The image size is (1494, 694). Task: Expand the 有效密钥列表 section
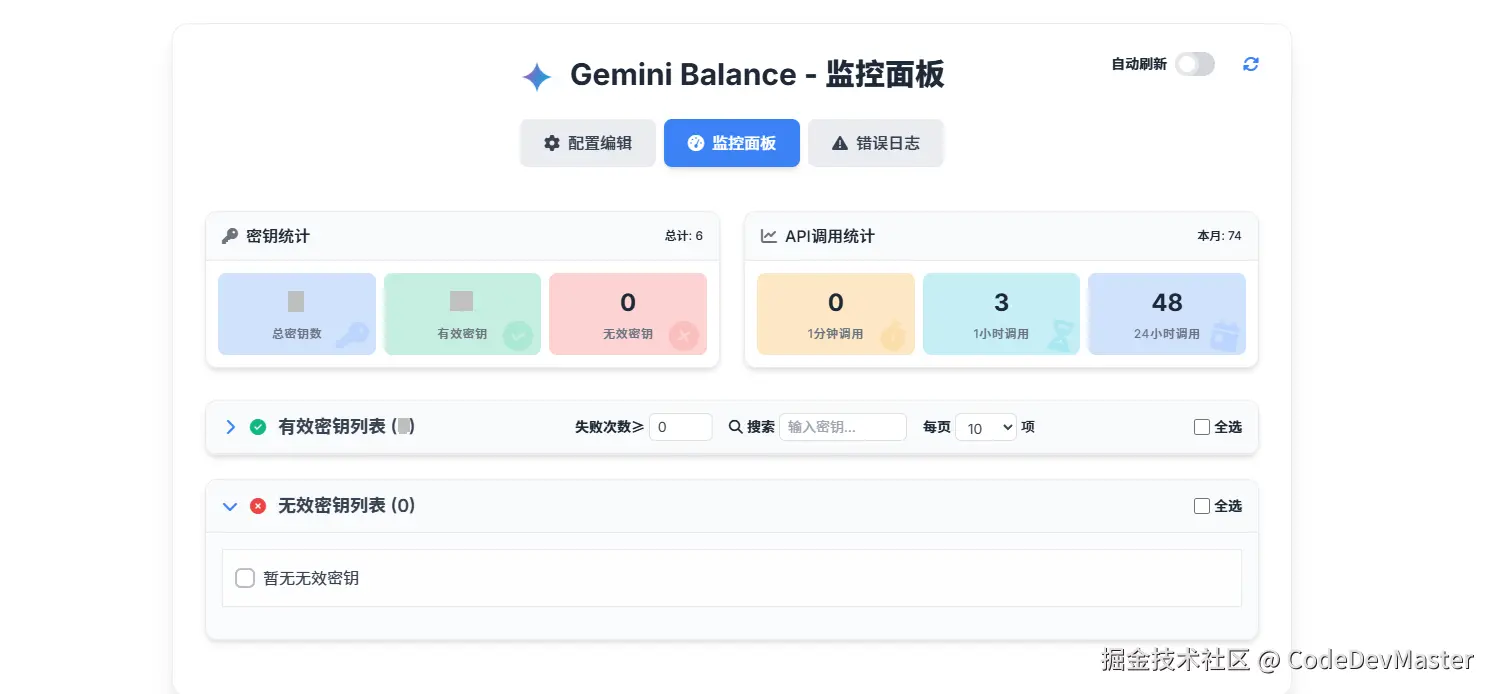(x=230, y=426)
